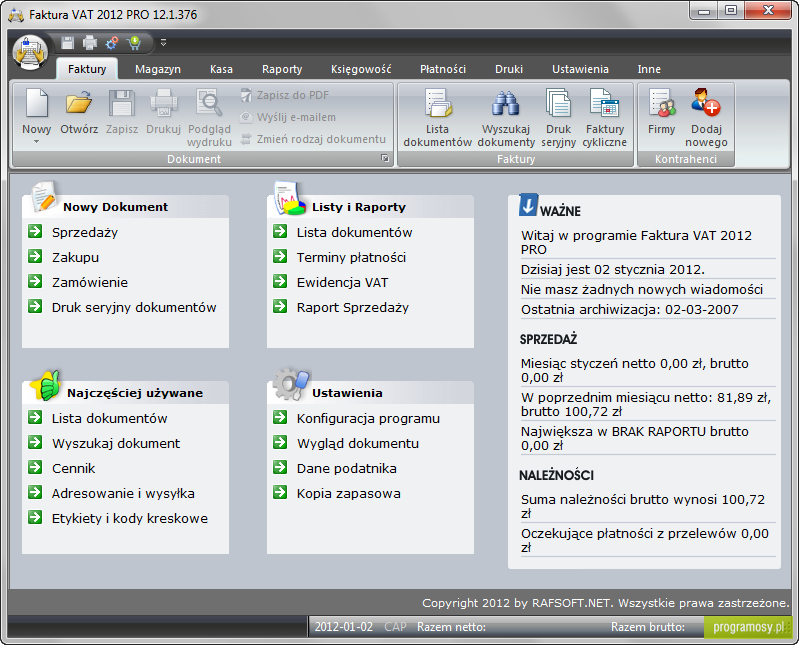
Task: Open Konfiguracja programu link
Action: click(x=368, y=418)
